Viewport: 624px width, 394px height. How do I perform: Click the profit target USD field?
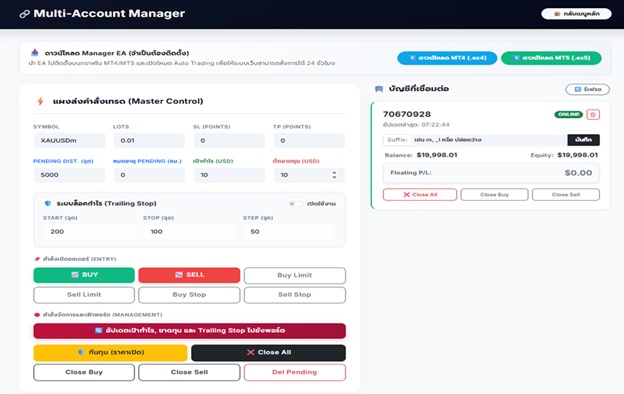[x=229, y=175]
